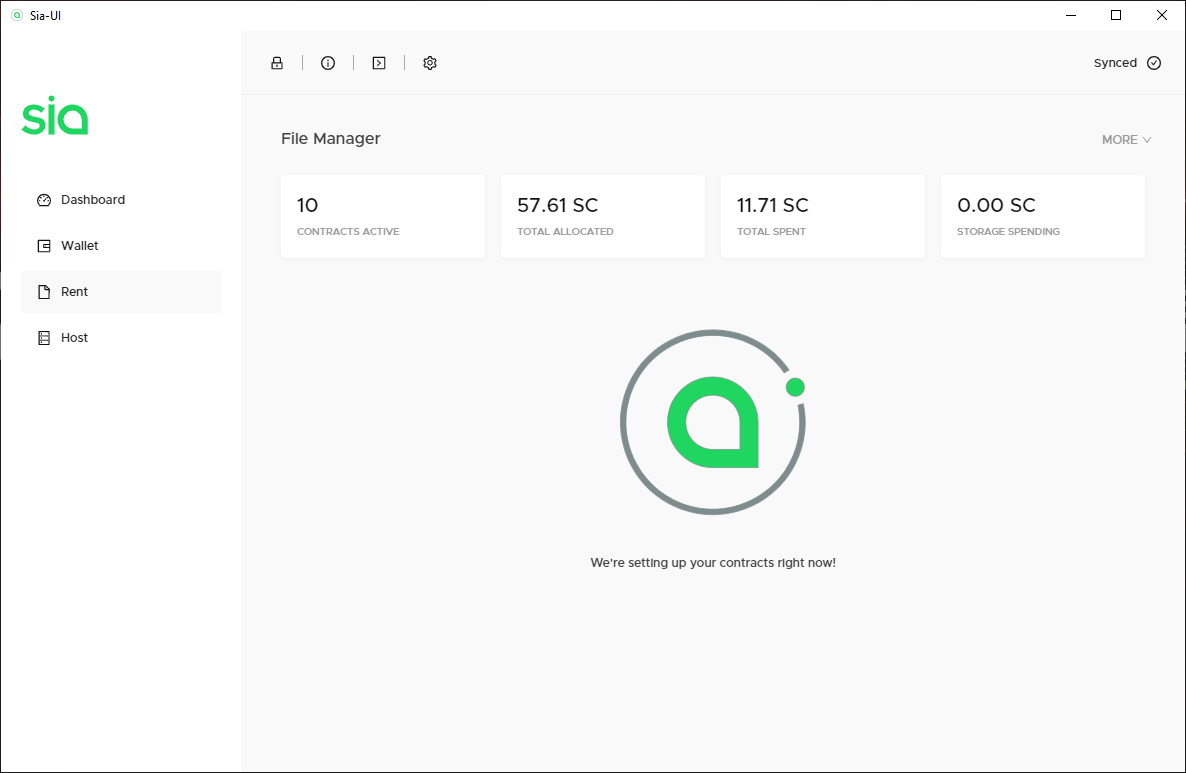1186x773 pixels.
Task: Click the Host server icon
Action: pyautogui.click(x=44, y=338)
